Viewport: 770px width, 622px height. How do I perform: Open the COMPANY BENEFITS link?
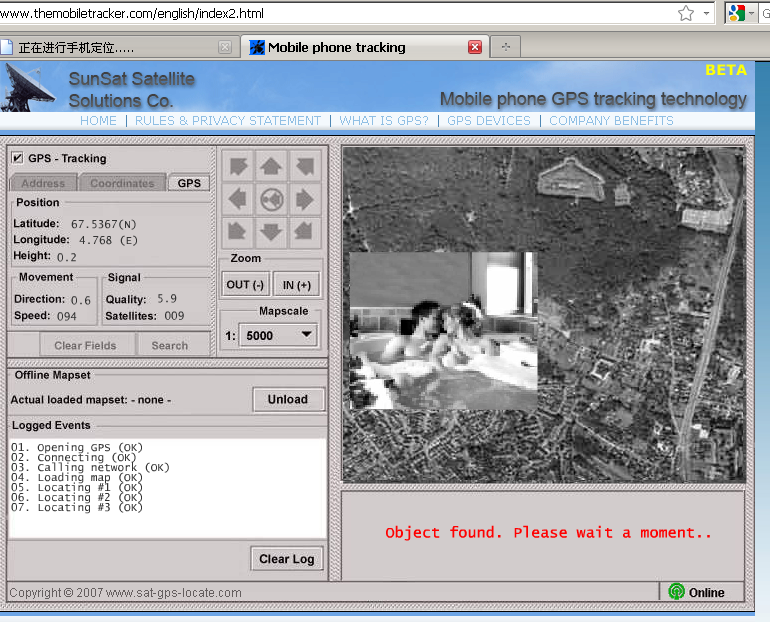[611, 121]
